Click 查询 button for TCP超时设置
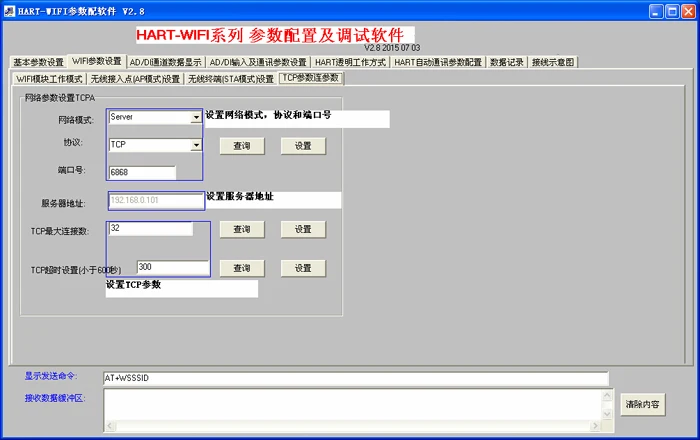This screenshot has width=700, height=440. (242, 268)
